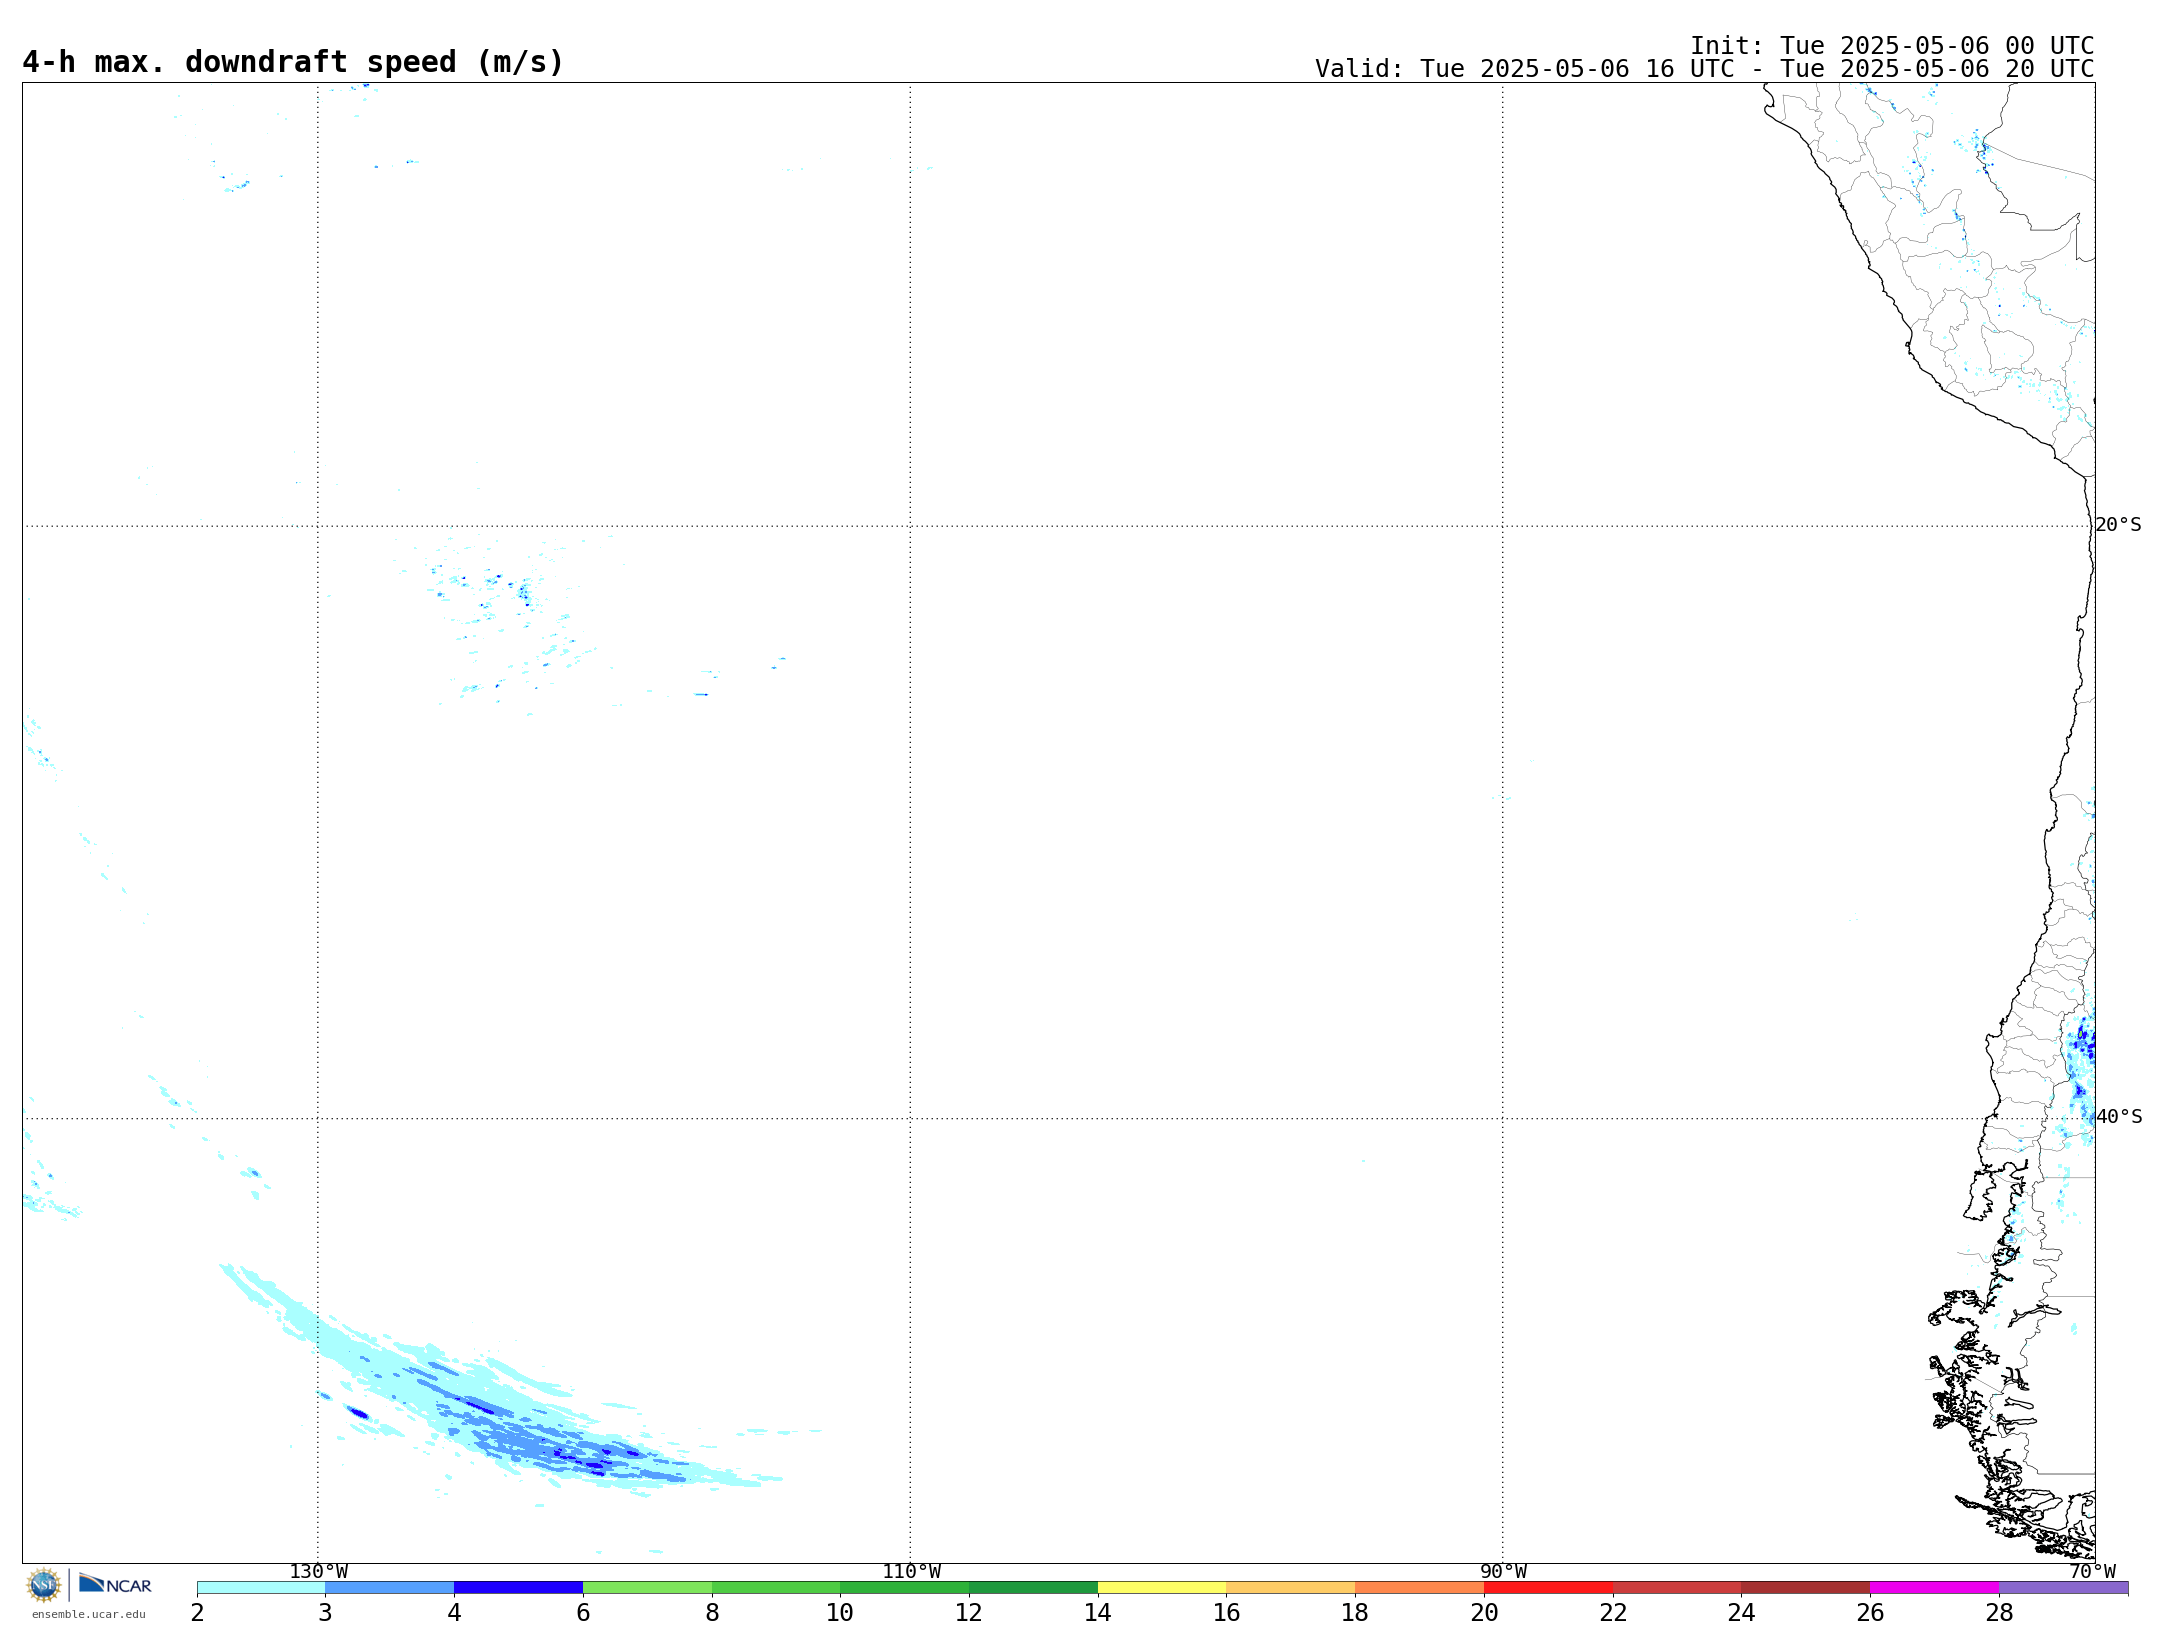Click the 40°S latitude label
The image size is (2160, 1626).
point(2119,1117)
